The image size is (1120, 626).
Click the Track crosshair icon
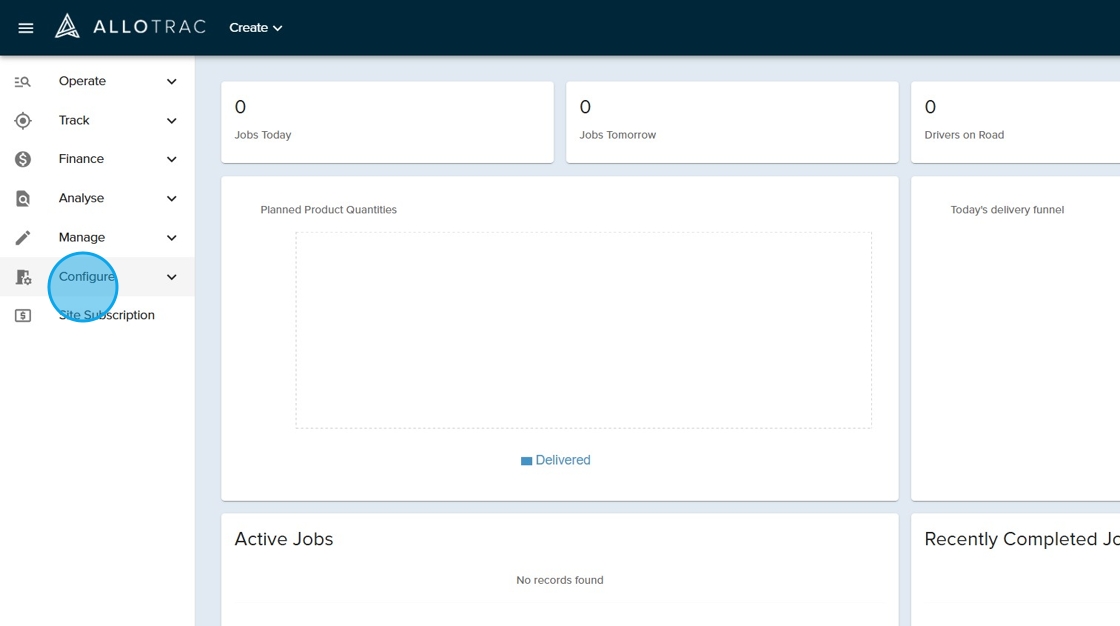click(x=23, y=121)
